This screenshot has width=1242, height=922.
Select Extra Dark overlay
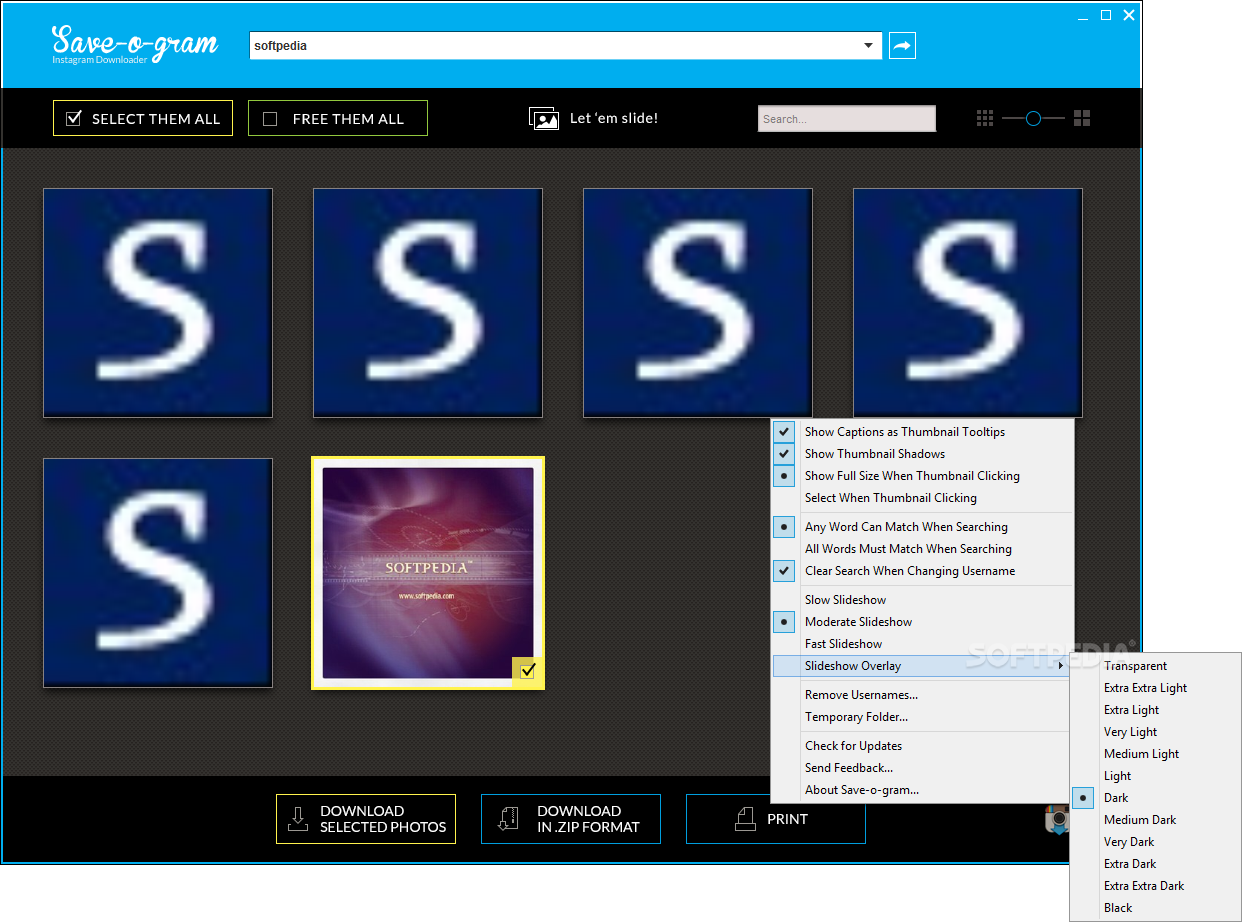[1155, 864]
